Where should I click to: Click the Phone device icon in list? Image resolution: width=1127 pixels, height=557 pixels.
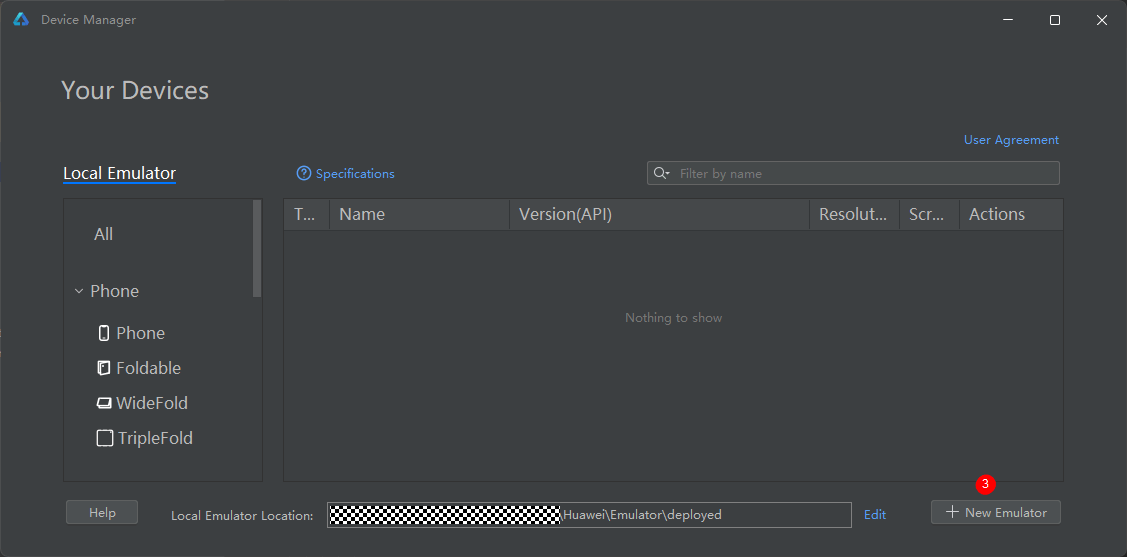[x=104, y=333]
